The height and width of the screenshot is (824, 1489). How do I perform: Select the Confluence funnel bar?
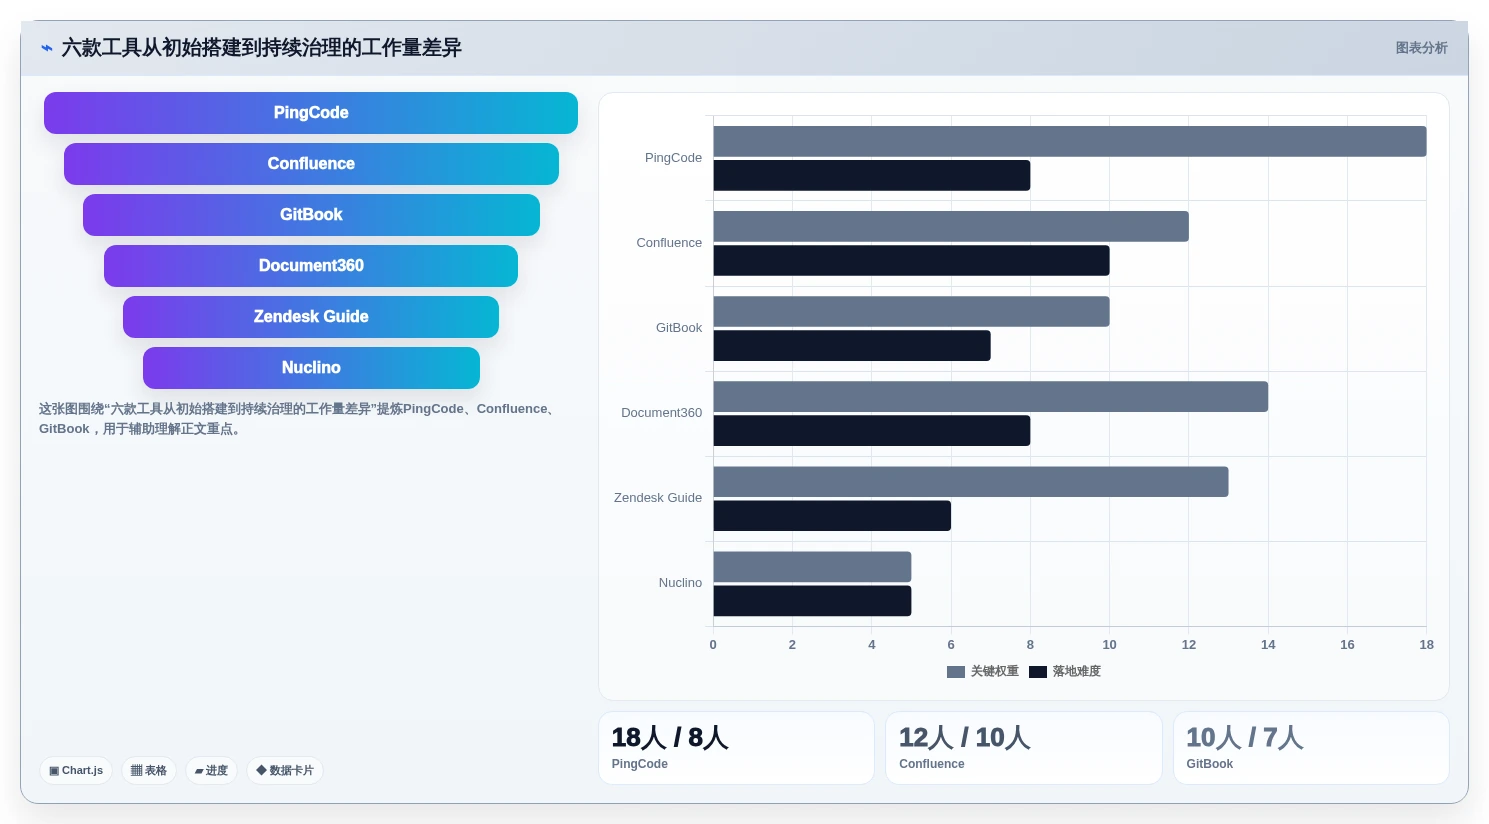(x=311, y=164)
